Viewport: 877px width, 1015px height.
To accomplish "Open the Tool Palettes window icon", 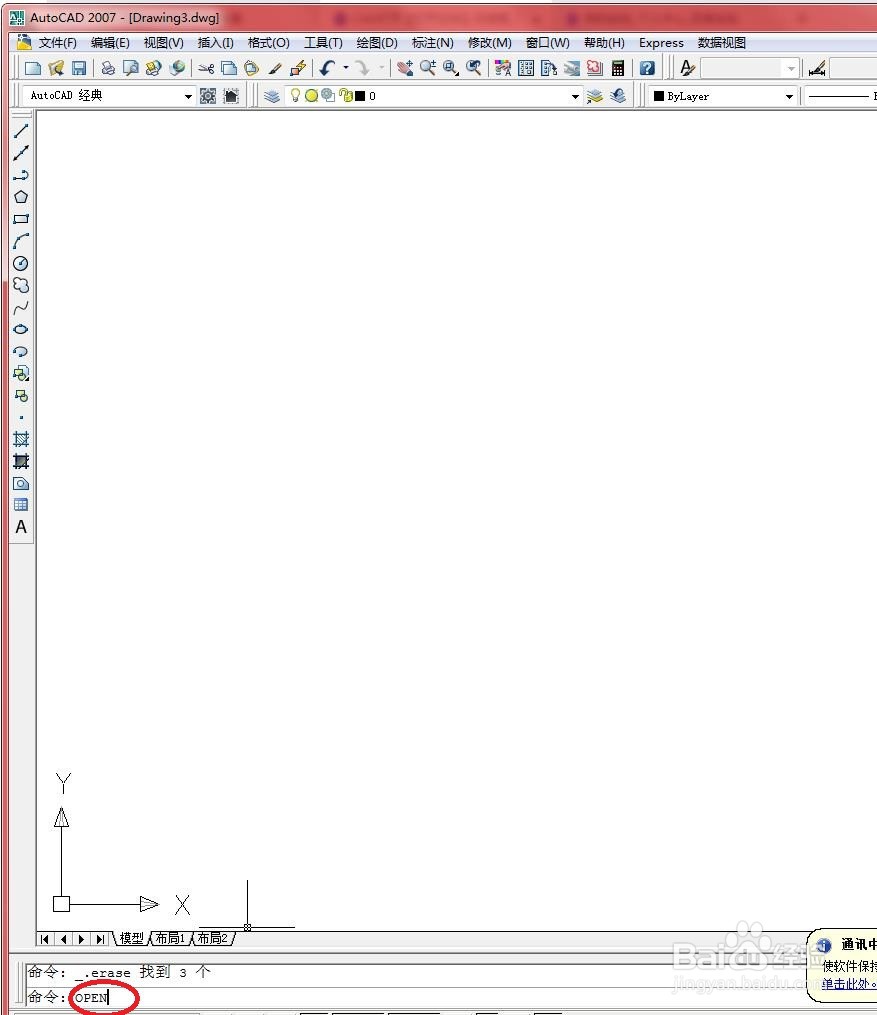I will (549, 68).
